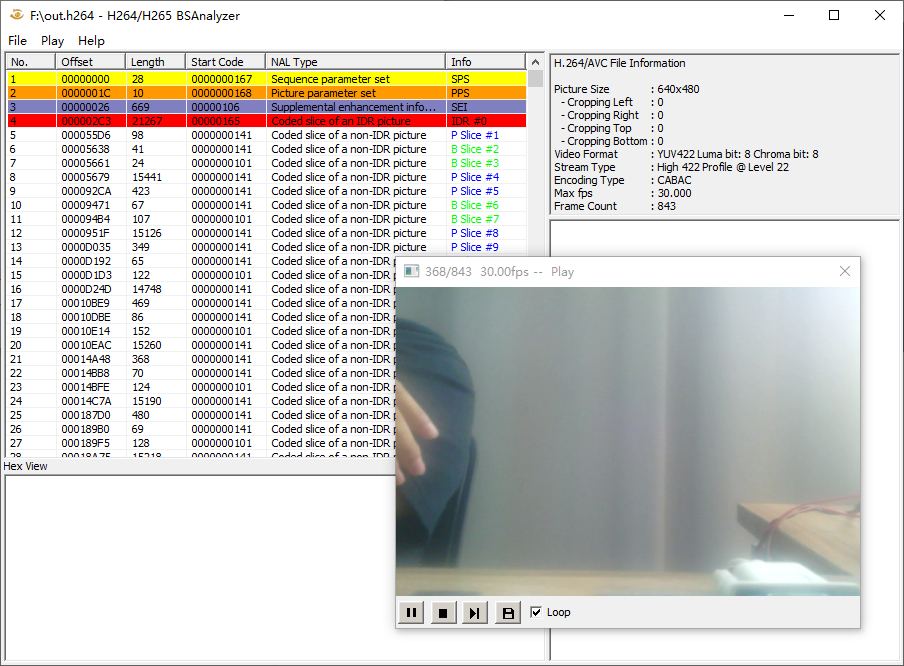Save the current frame with the floppy icon
The width and height of the screenshot is (904, 666).
[x=507, y=612]
